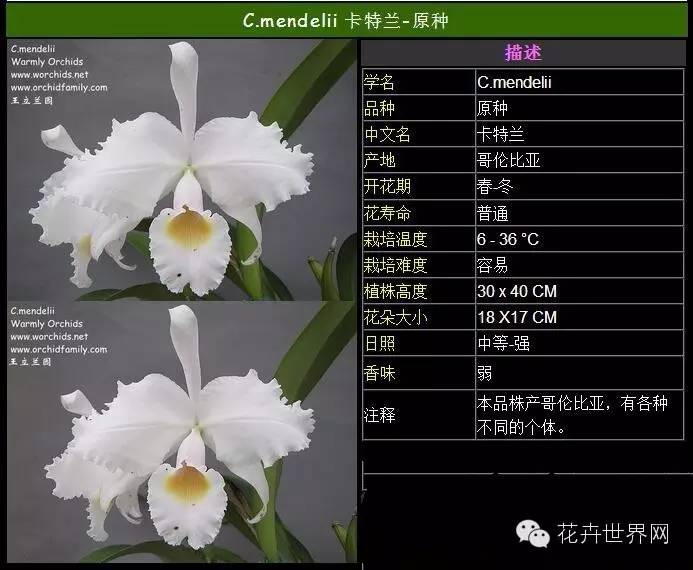
Task: Click the 18 X17 CM flower size value
Action: point(517,317)
